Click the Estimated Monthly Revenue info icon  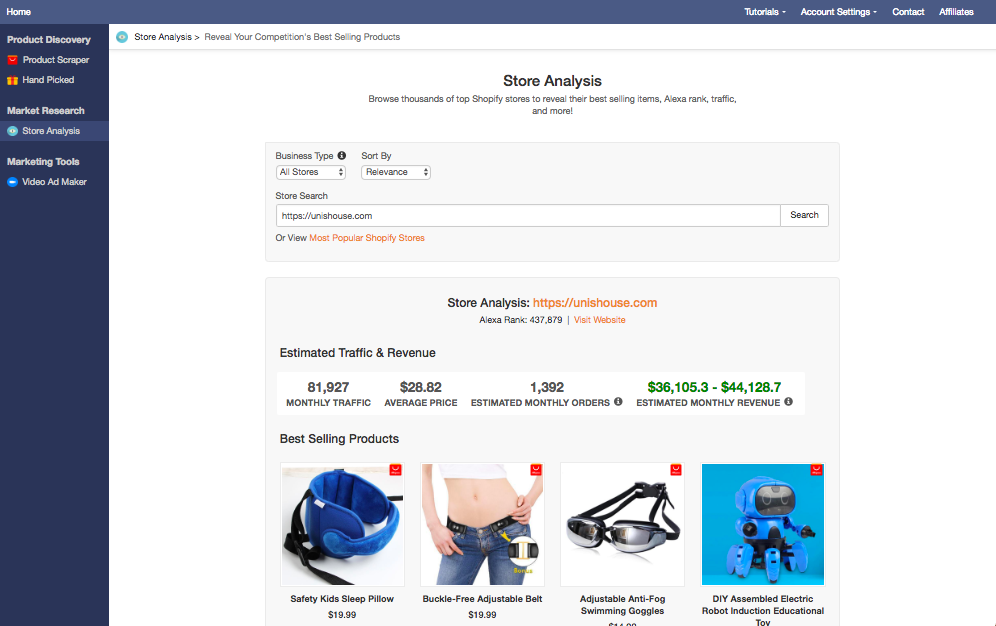click(x=788, y=401)
